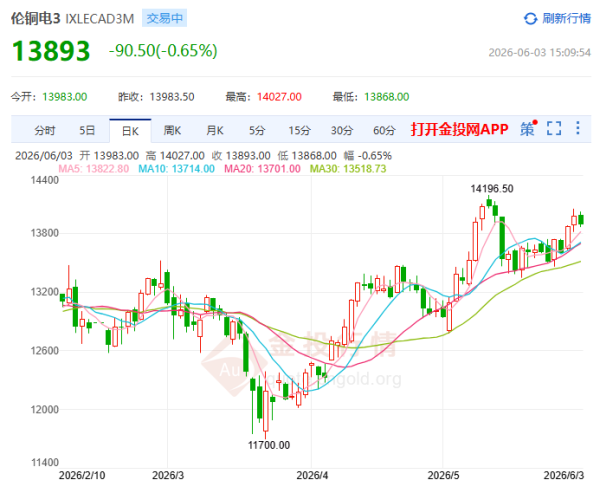
Task: Click the chart high label 14196.50
Action: [x=492, y=189]
